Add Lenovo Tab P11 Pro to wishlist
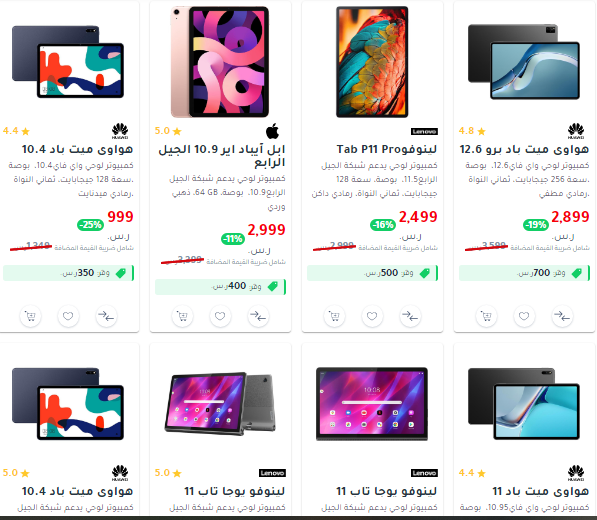Image resolution: width=597 pixels, height=520 pixels. [x=372, y=316]
